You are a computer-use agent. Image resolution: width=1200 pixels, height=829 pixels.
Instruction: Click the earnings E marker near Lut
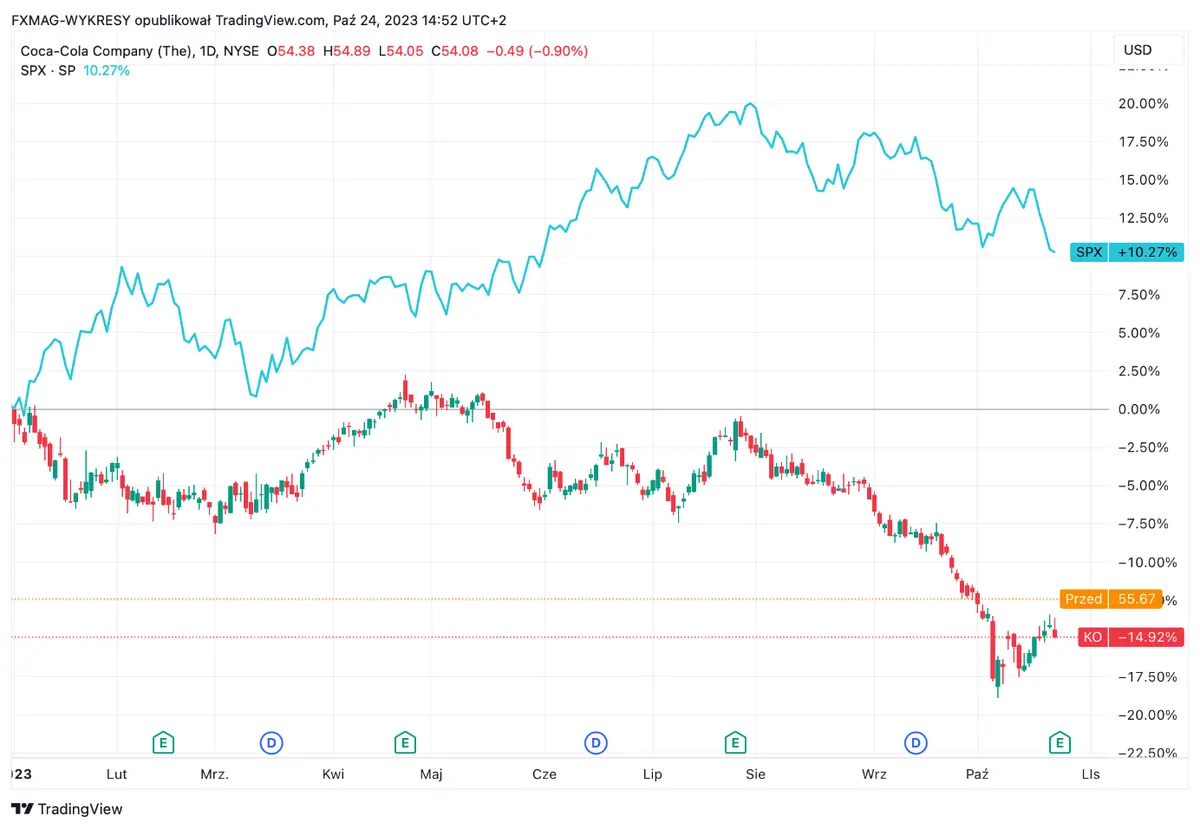[x=162, y=743]
